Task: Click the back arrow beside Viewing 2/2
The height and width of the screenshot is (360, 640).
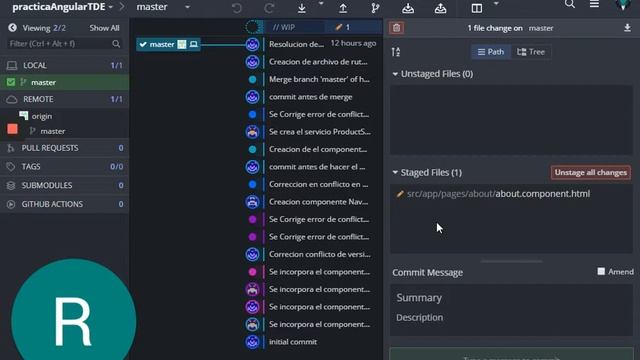Action: click(12, 28)
